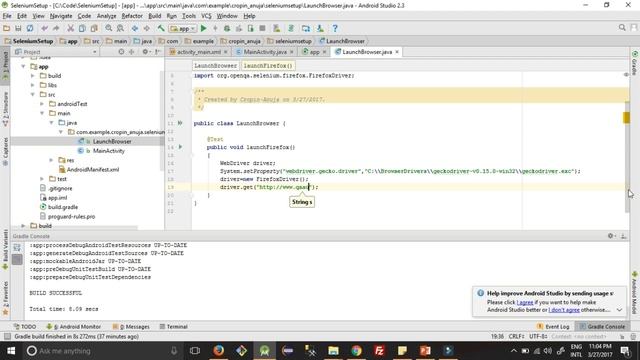Open the TODO tool window
Viewport: 640px width, 360px height.
click(x=25, y=327)
